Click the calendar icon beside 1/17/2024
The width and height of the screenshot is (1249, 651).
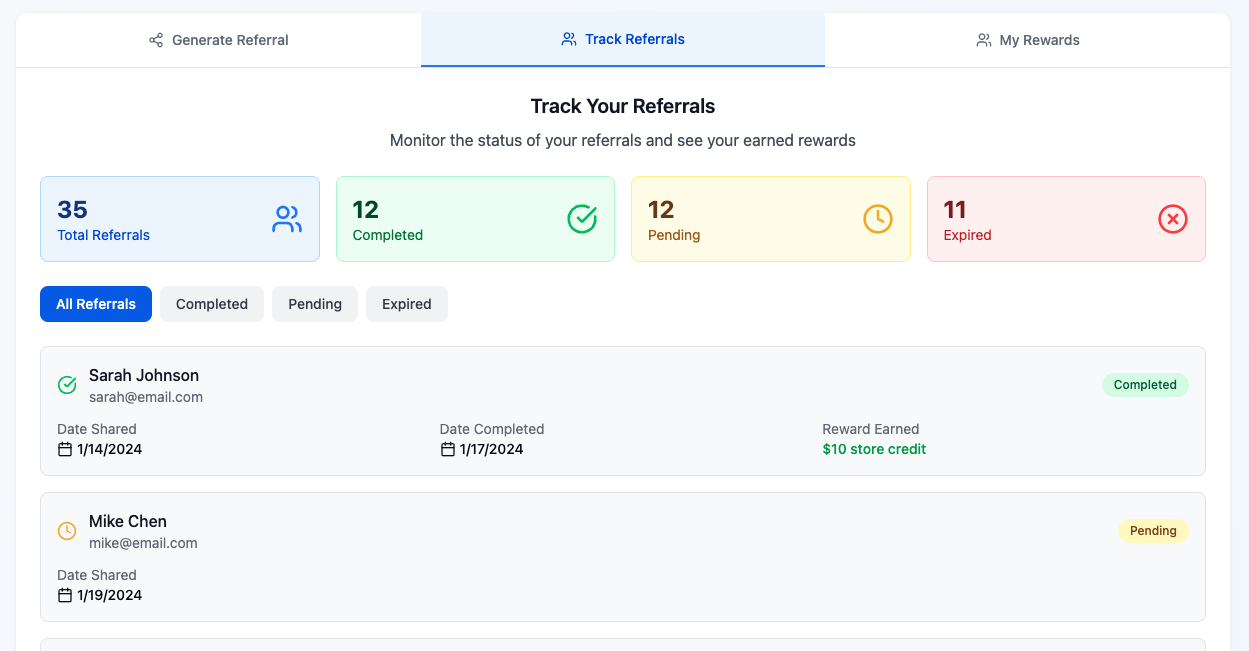tap(448, 449)
